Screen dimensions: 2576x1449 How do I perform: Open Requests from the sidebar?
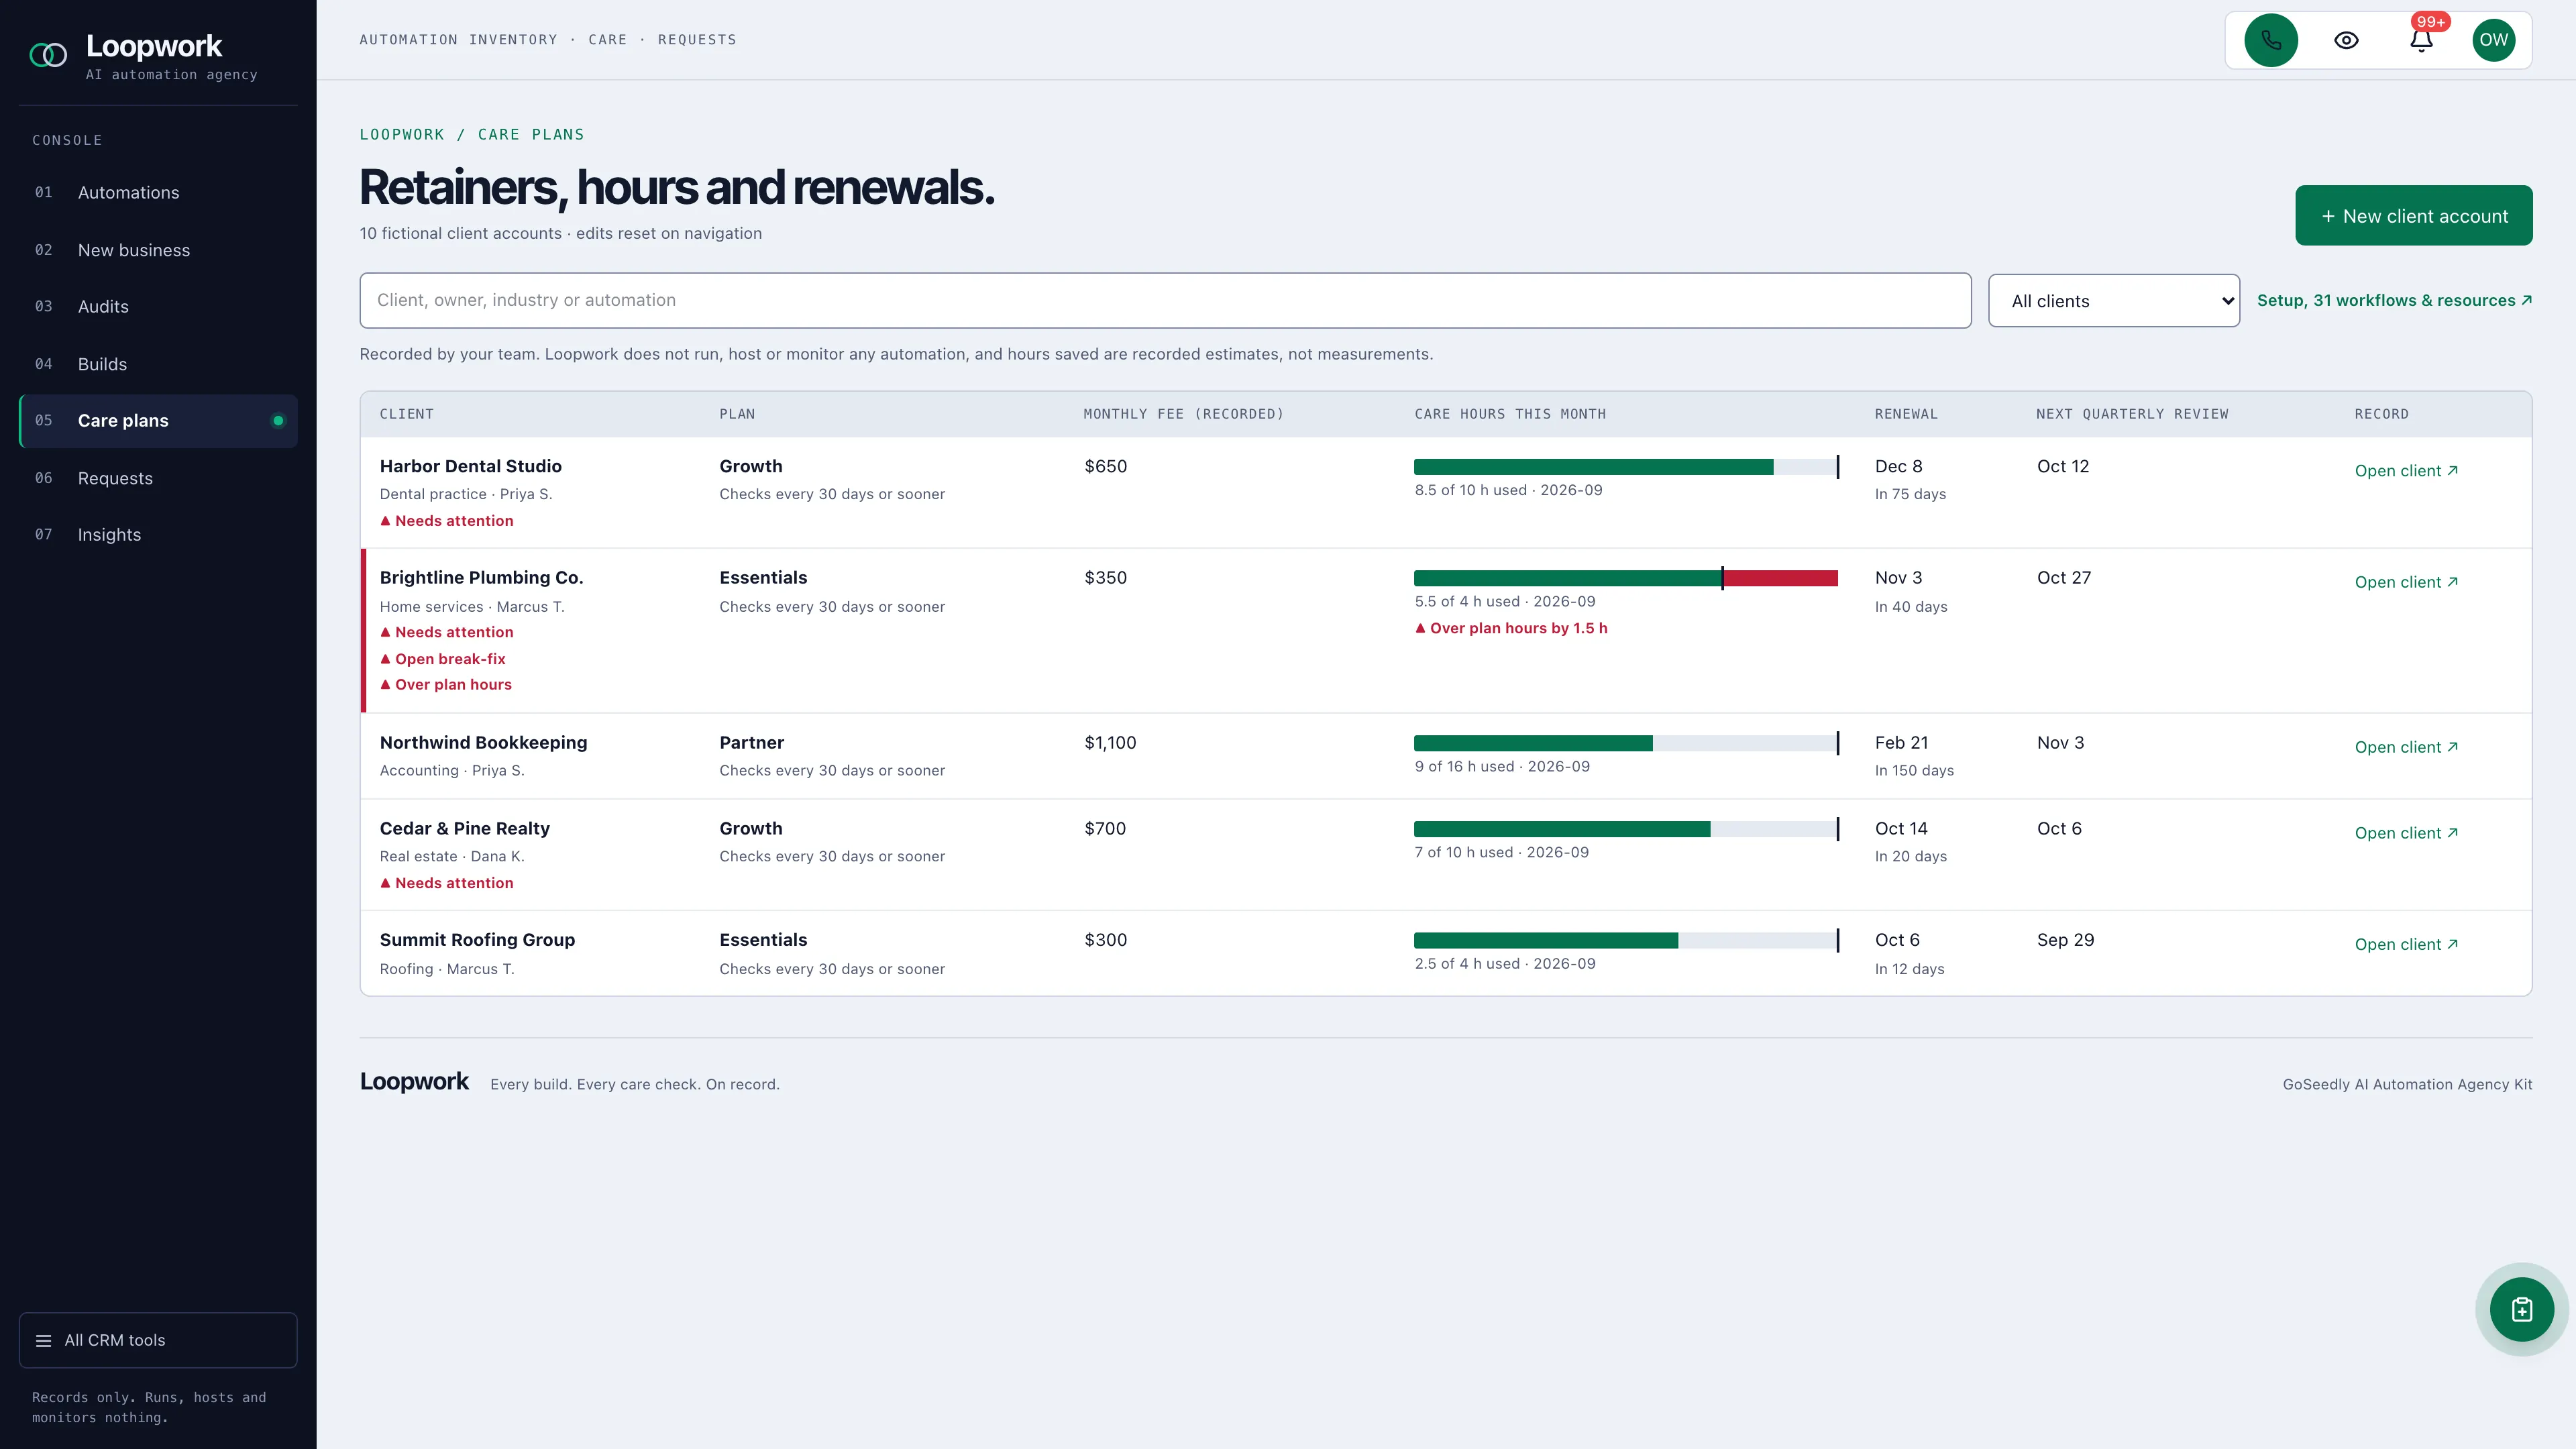pos(158,478)
